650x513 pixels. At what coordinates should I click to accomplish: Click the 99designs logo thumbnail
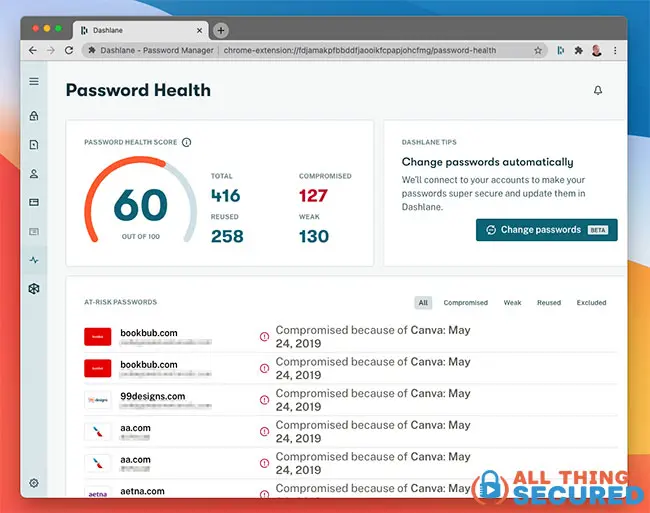tap(97, 400)
